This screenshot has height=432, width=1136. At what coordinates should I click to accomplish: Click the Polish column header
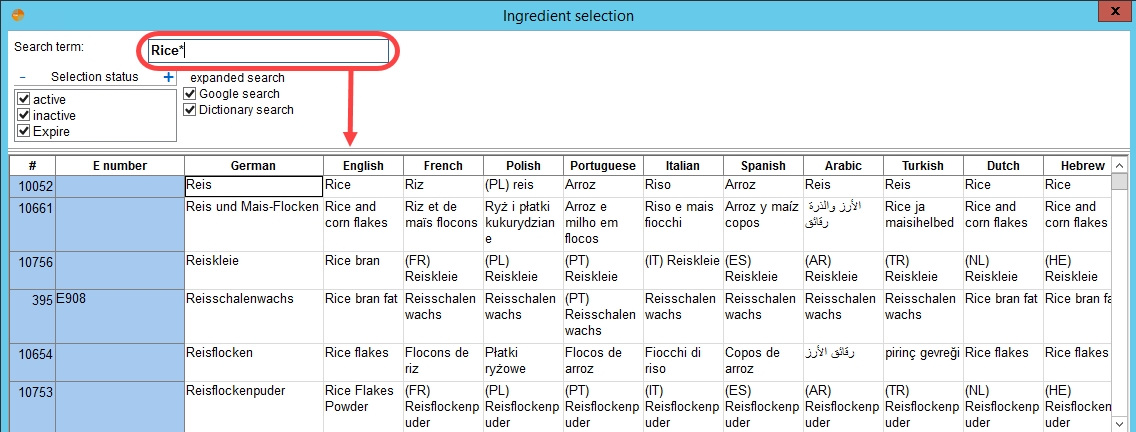pos(523,165)
